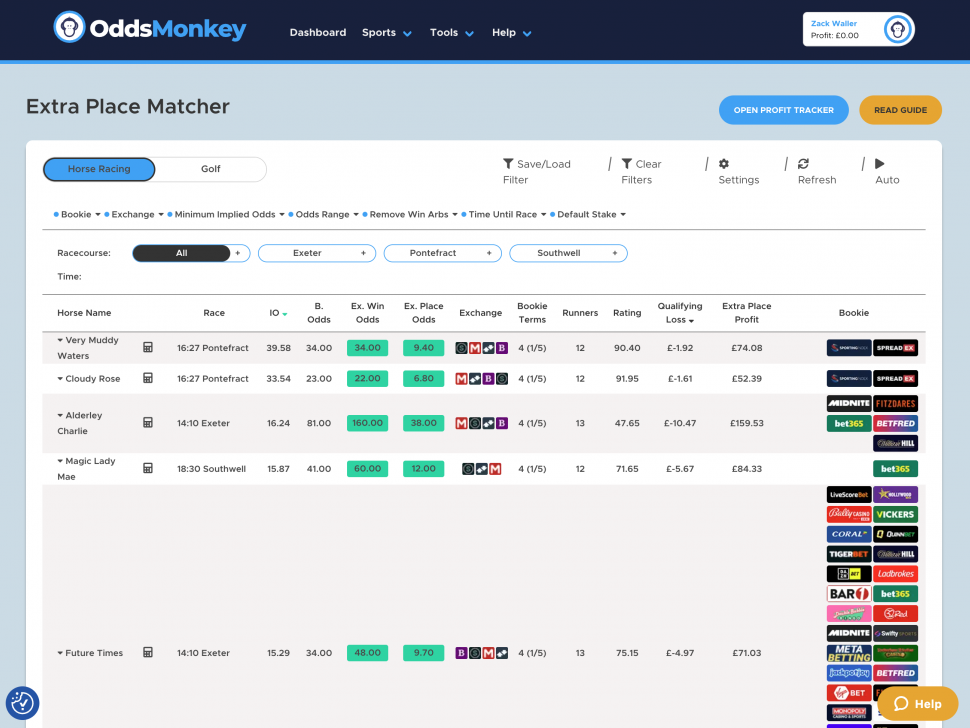Toggle the Southwell racecourse filter
The width and height of the screenshot is (970, 728).
[568, 253]
